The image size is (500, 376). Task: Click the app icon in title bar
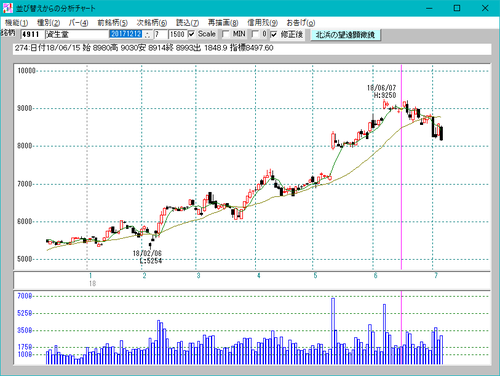(7, 8)
